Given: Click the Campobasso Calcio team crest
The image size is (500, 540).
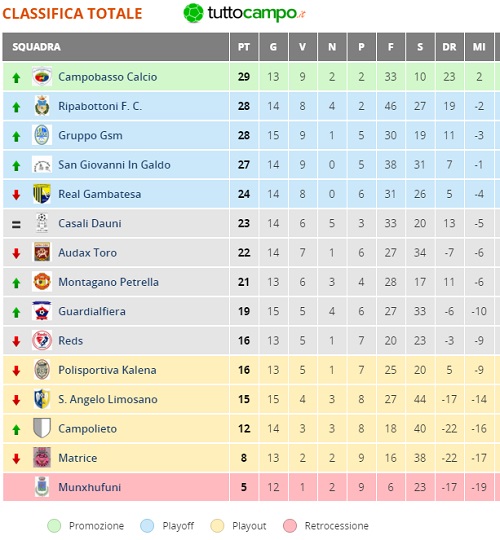Looking at the screenshot, I should tap(42, 76).
